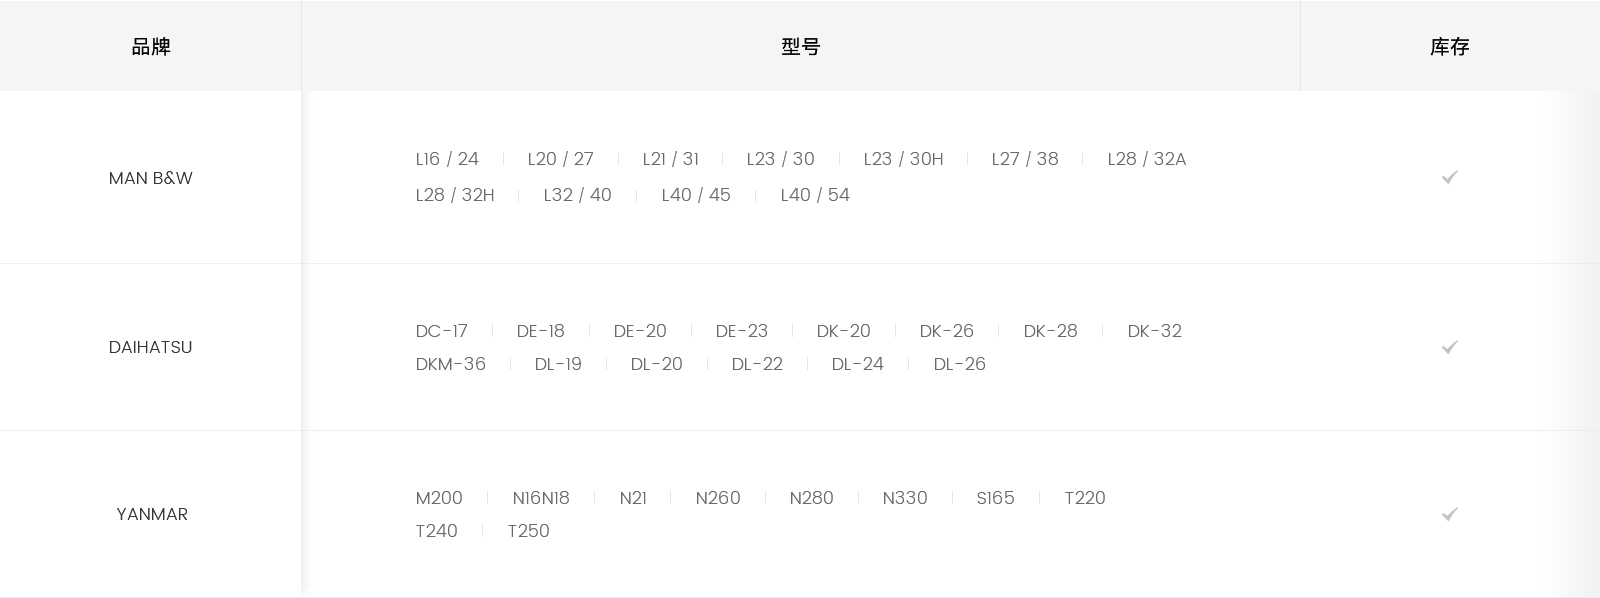Choose the S165 model
Viewport: 1600px width, 598px height.
995,498
